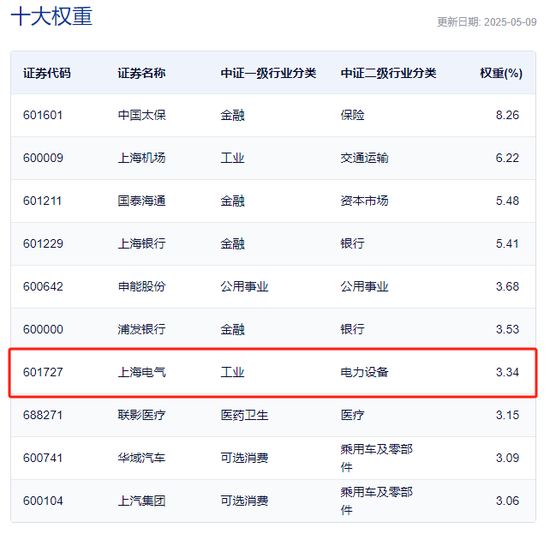Click the name 上海机场
The width and height of the screenshot is (550, 534).
(142, 158)
